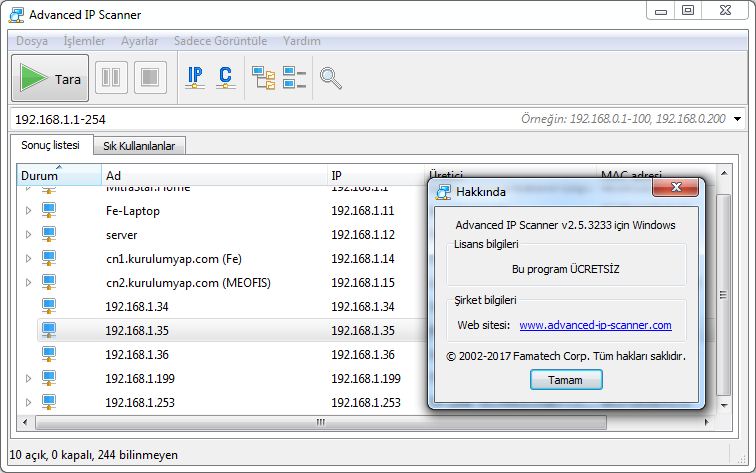756x473 pixels.
Task: Expand the 192.168.1.253 row
Action: click(x=28, y=402)
